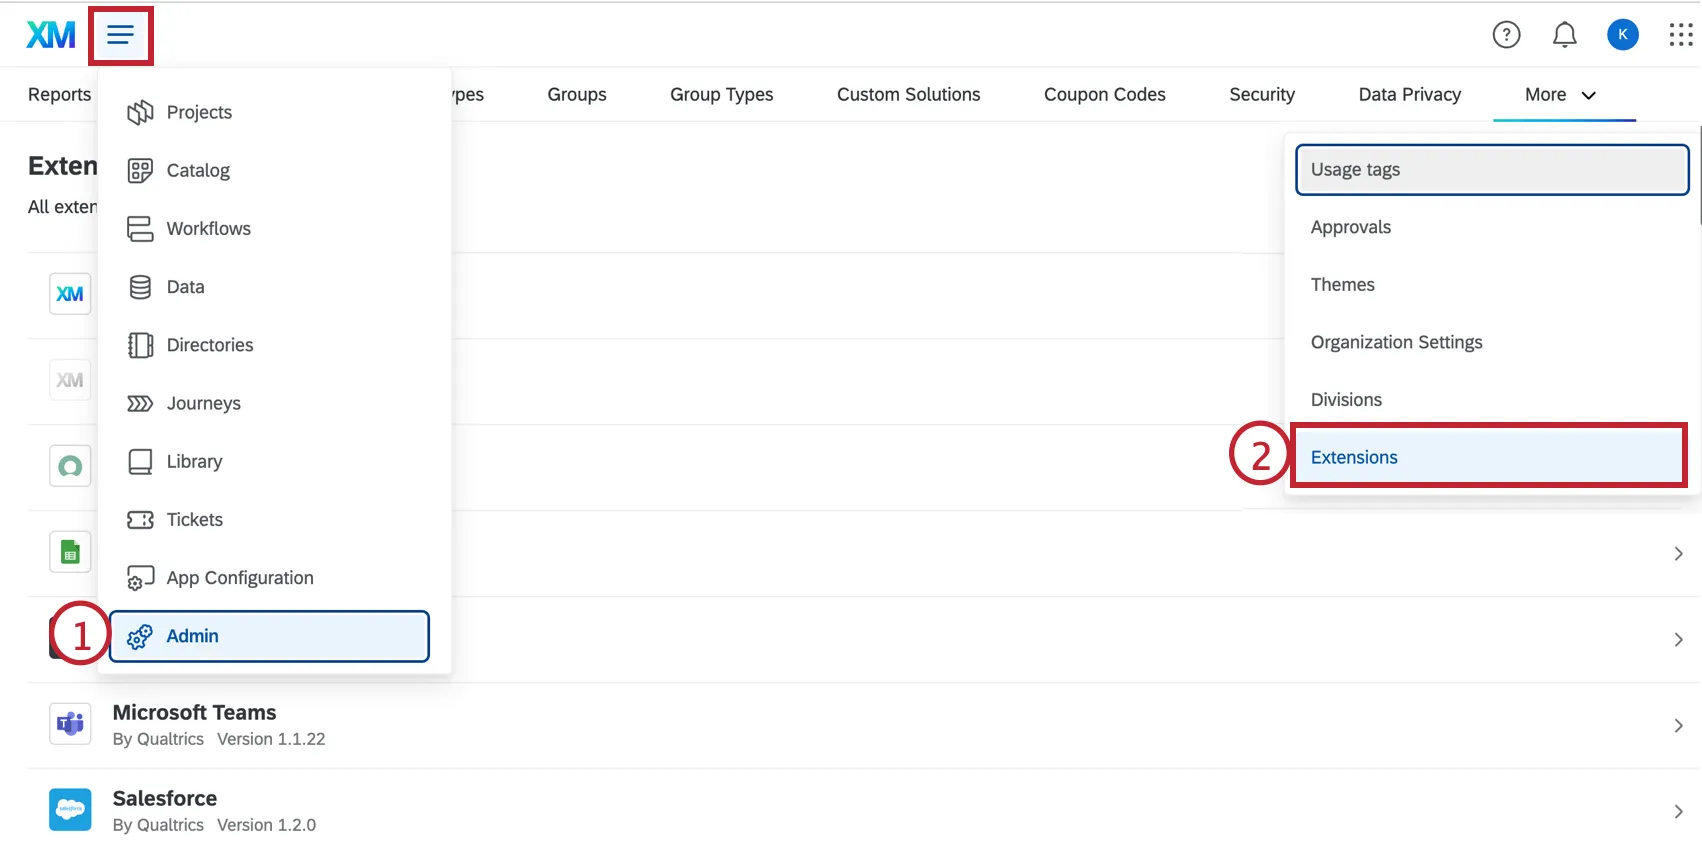The height and width of the screenshot is (850, 1702).
Task: Click the App Configuration icon
Action: [x=140, y=578]
